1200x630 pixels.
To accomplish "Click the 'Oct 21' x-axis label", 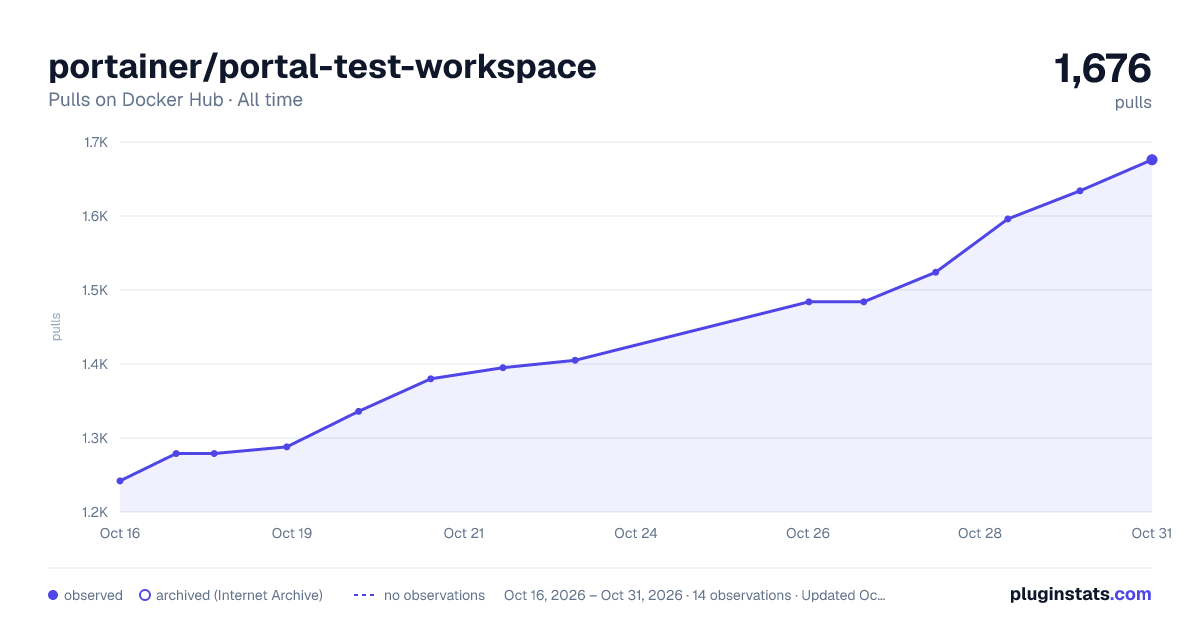I will (x=464, y=533).
